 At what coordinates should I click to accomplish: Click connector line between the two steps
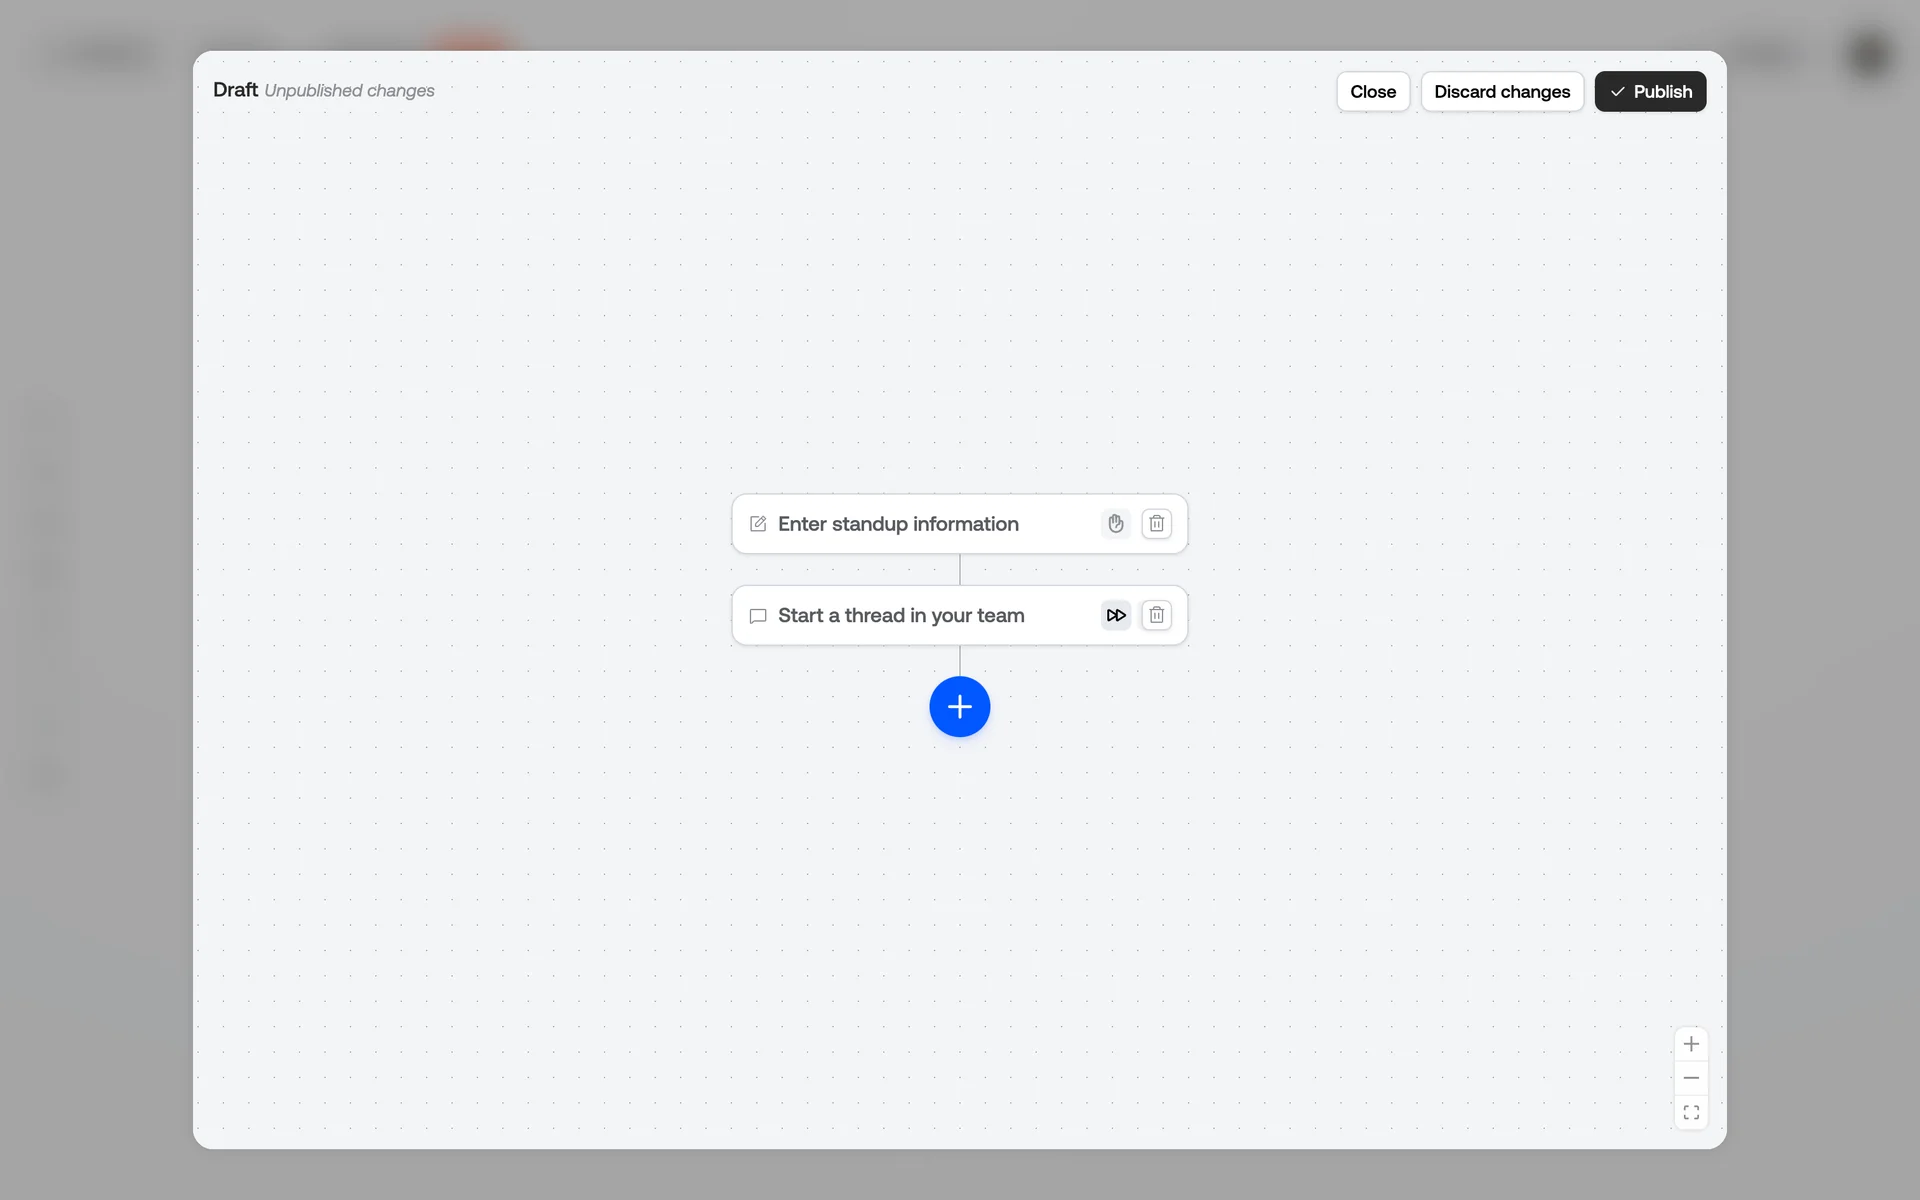pyautogui.click(x=960, y=570)
